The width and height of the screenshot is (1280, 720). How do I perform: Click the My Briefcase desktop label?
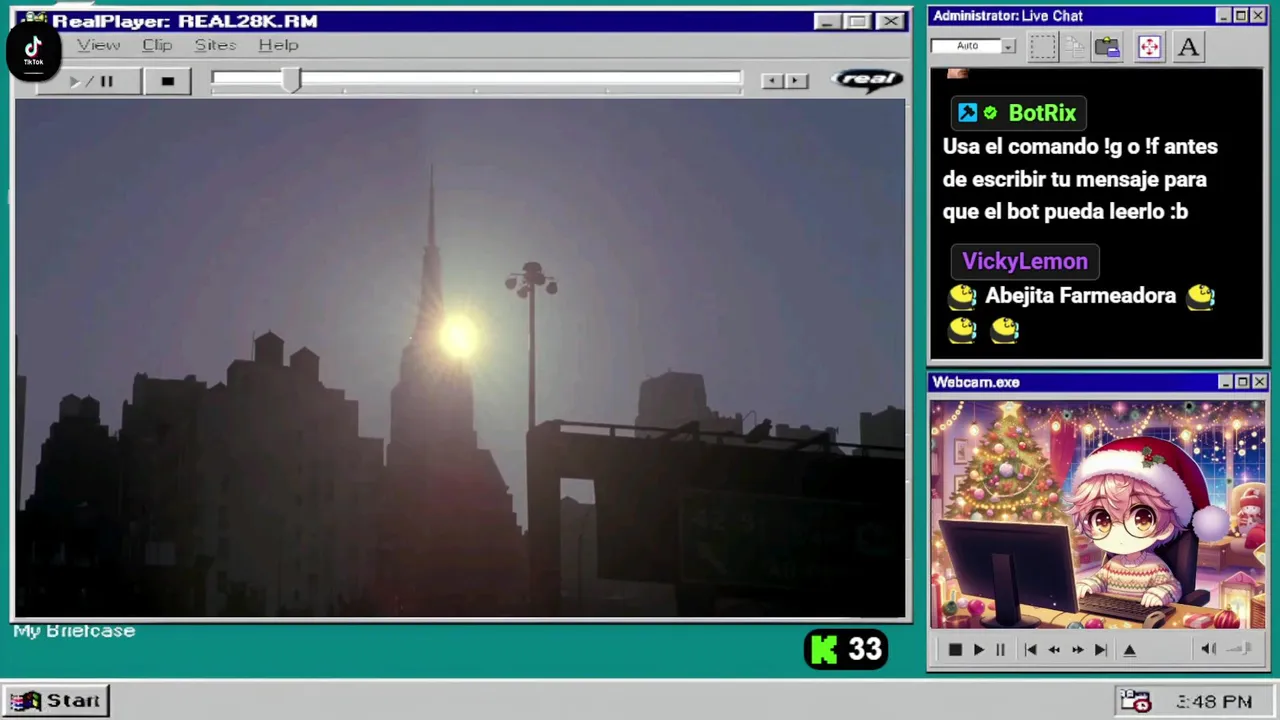point(74,631)
